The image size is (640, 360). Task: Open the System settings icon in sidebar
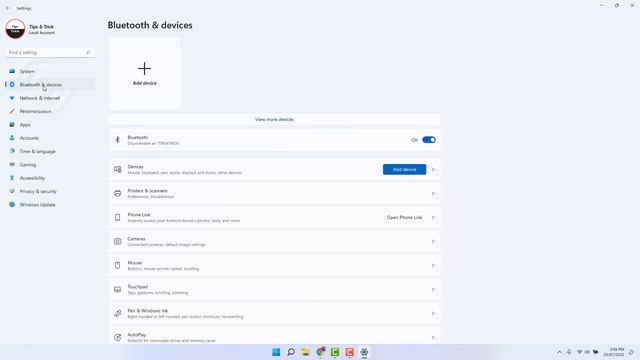click(12, 71)
